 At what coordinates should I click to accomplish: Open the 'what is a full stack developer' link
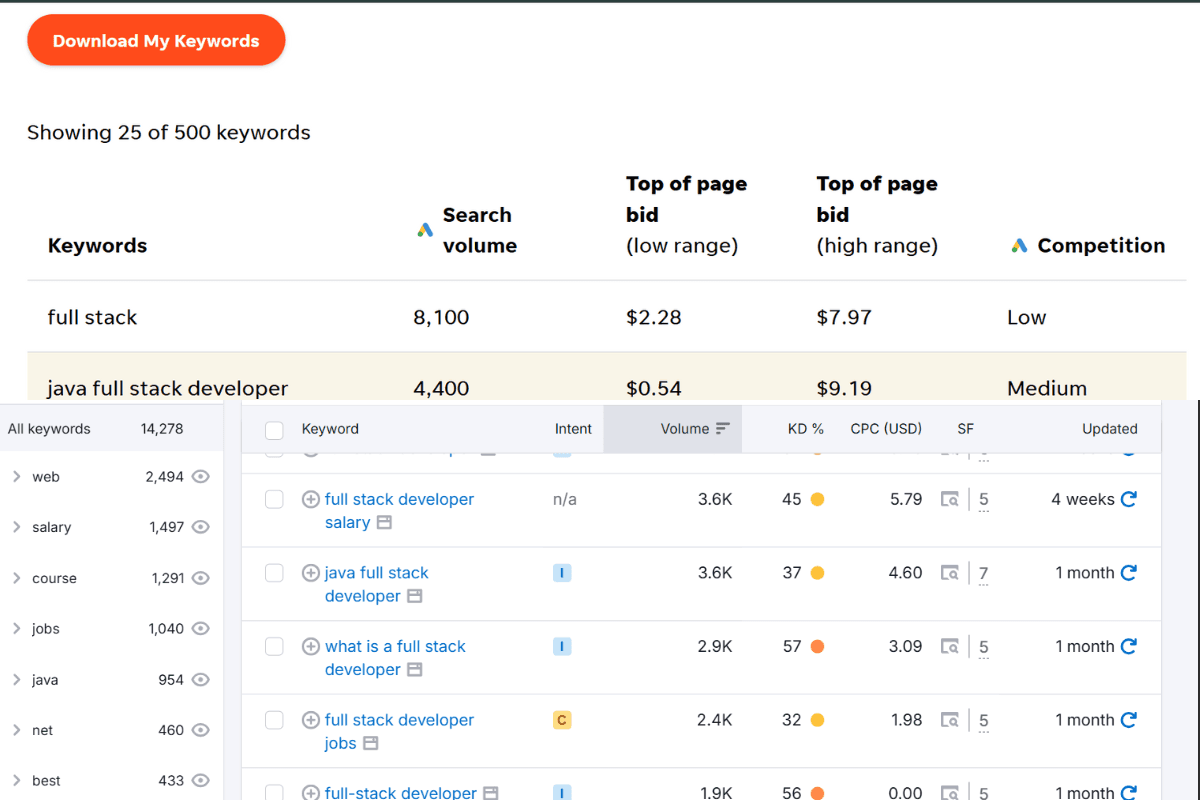click(x=395, y=658)
